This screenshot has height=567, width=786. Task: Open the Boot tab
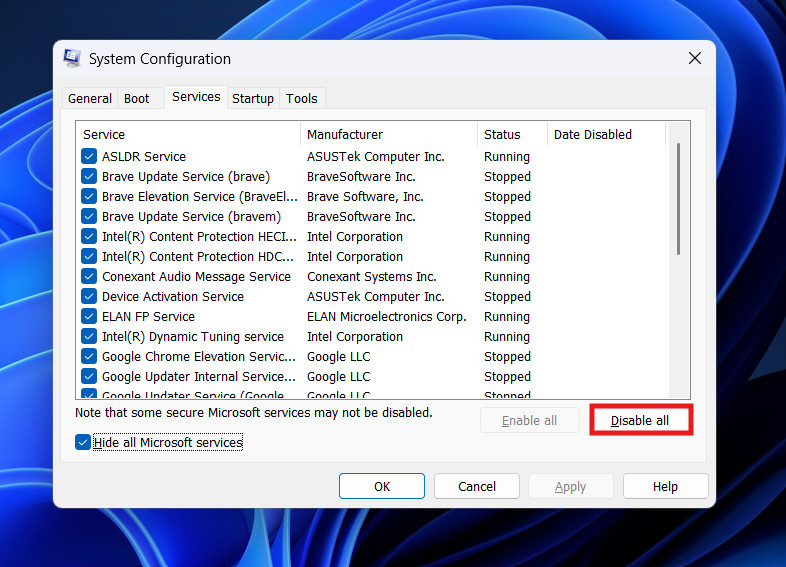click(x=137, y=98)
